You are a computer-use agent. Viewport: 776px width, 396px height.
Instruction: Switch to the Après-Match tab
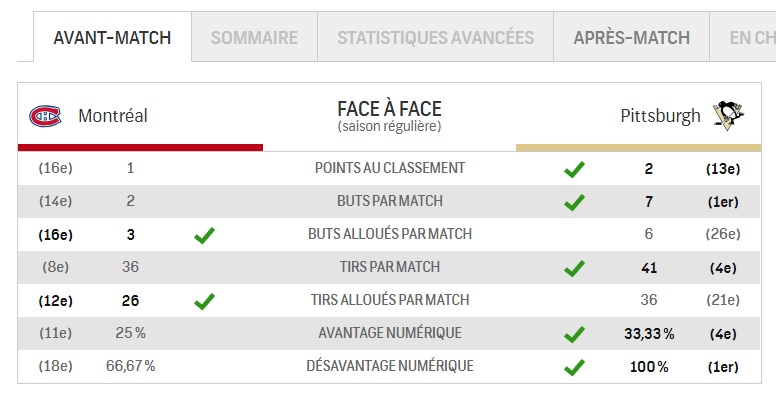(x=631, y=37)
